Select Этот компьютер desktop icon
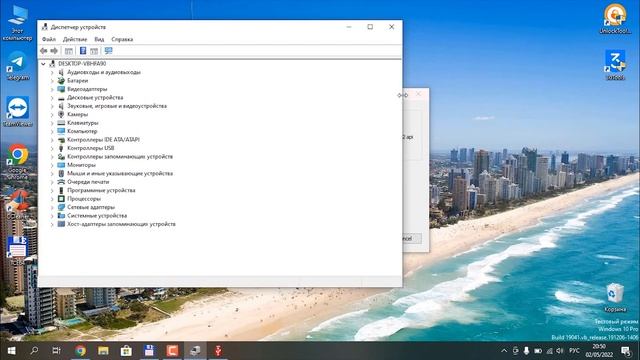The height and width of the screenshot is (360, 640). [x=17, y=22]
